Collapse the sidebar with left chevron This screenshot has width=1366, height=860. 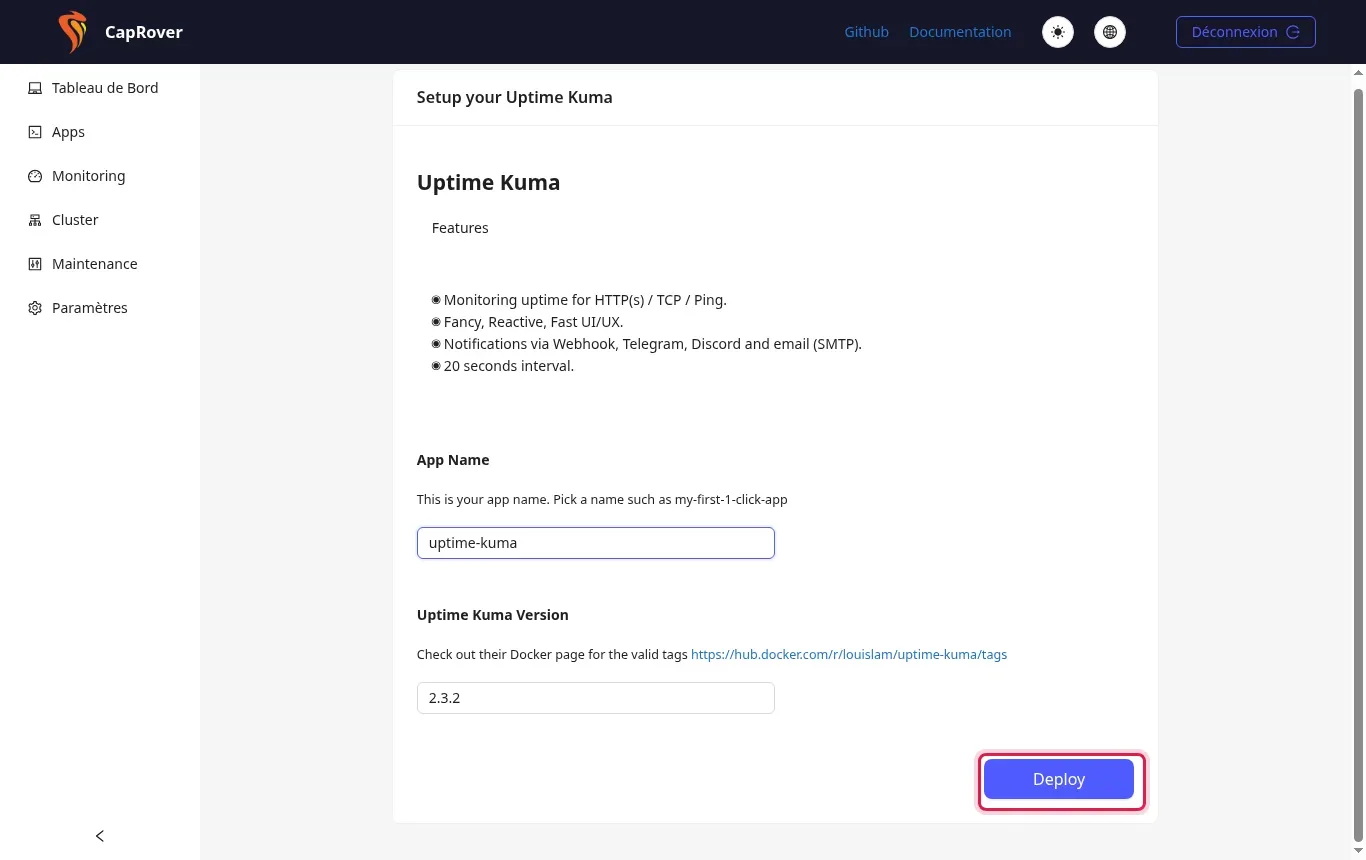click(100, 836)
